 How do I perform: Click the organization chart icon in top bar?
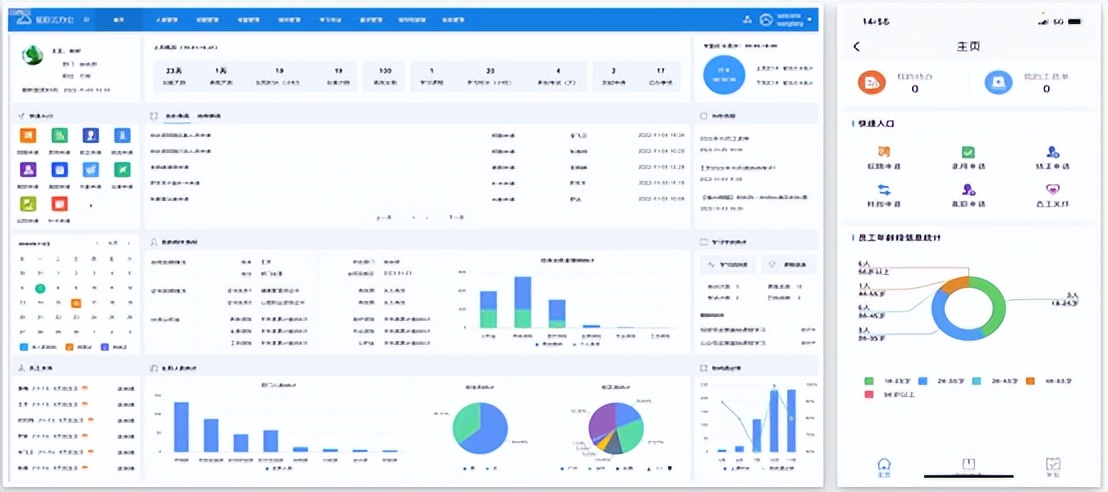point(746,19)
